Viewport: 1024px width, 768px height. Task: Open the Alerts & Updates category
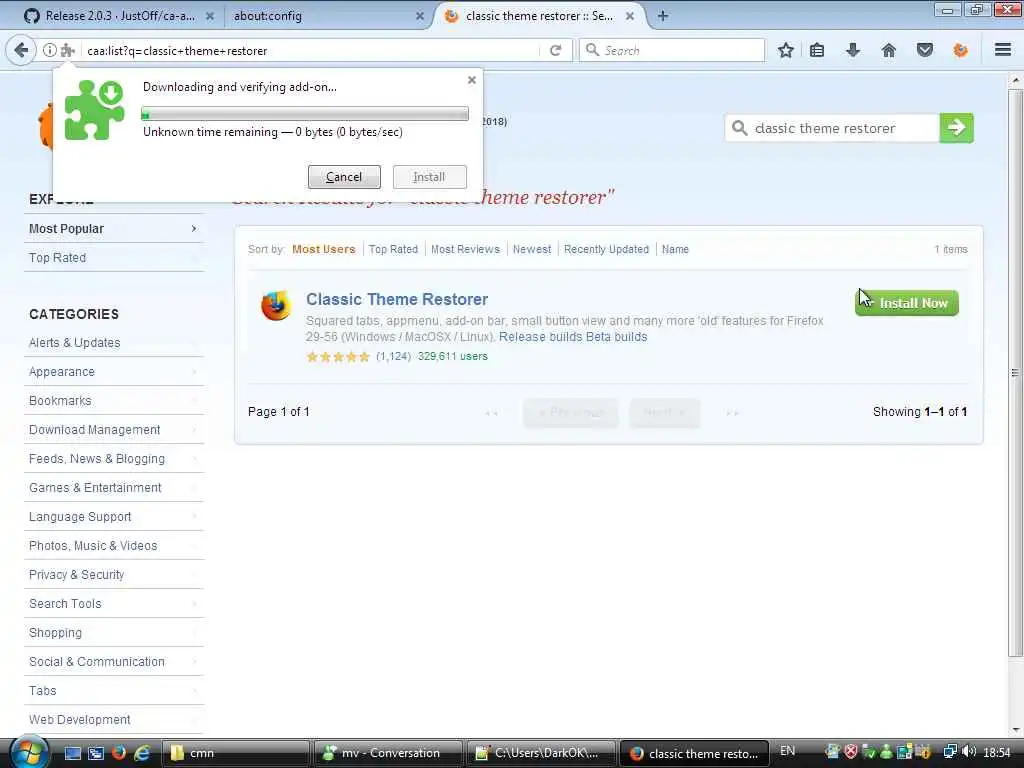tap(113, 342)
